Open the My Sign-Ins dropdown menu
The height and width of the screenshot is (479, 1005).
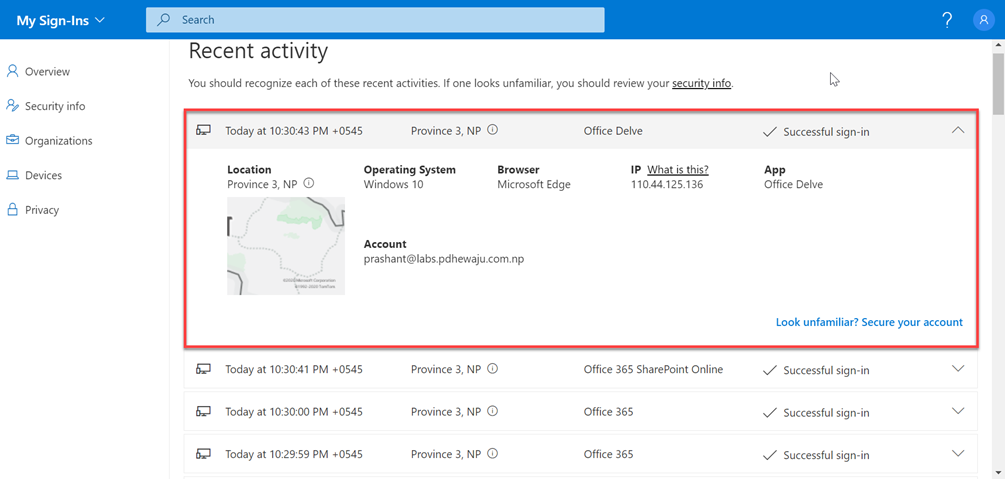[x=60, y=20]
